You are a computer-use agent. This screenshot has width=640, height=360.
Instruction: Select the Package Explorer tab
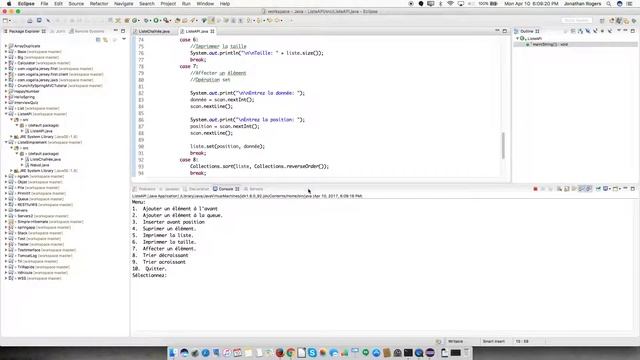coord(24,31)
